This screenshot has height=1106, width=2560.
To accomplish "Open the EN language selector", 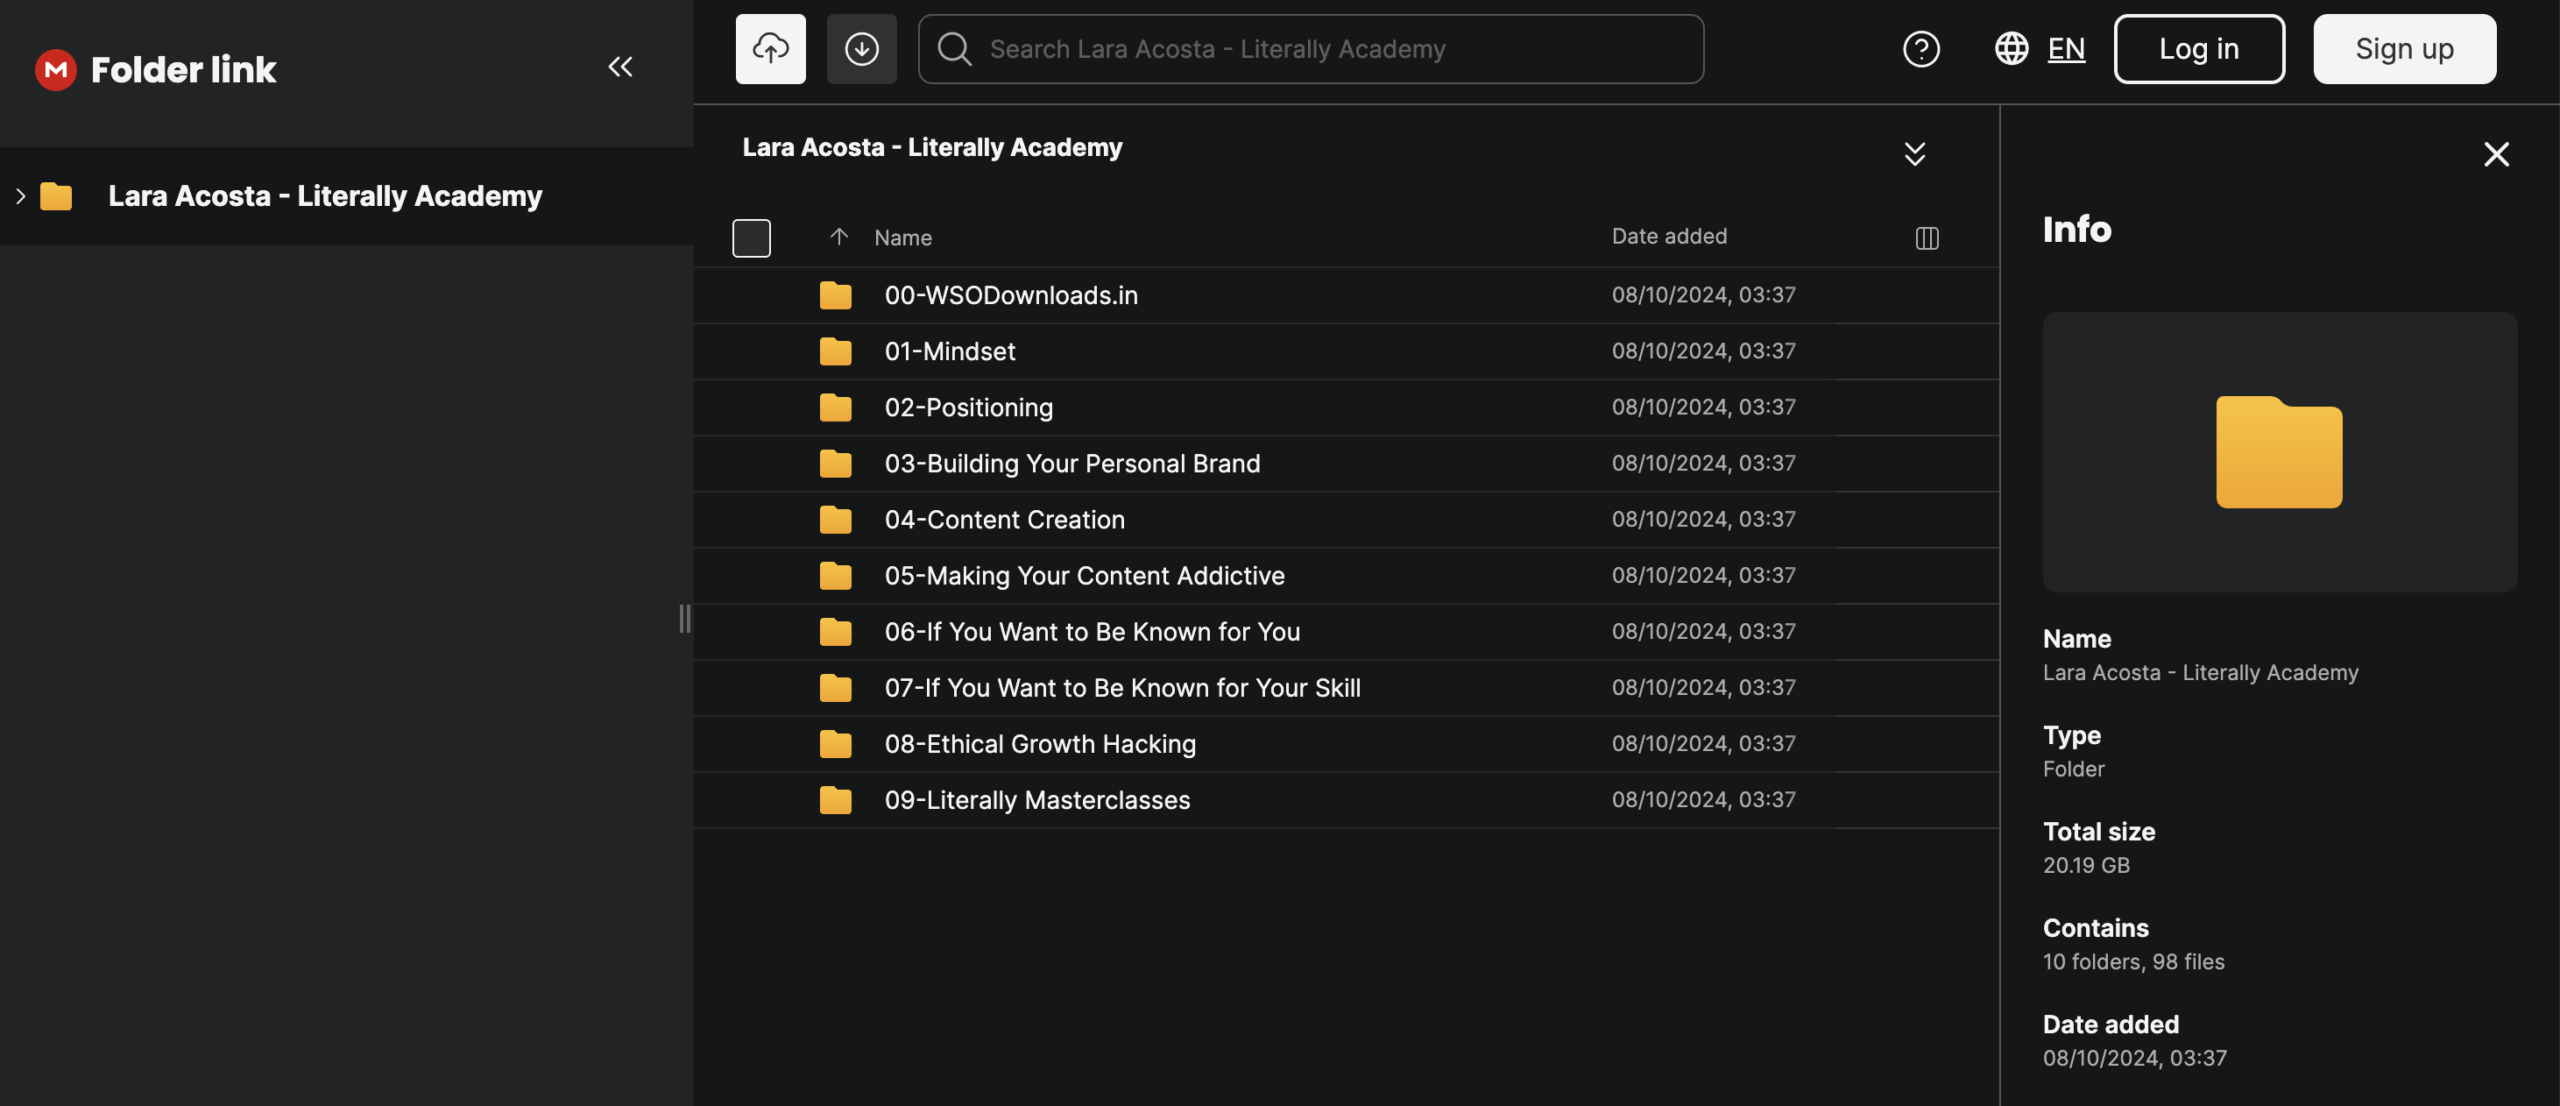I will coord(2066,49).
